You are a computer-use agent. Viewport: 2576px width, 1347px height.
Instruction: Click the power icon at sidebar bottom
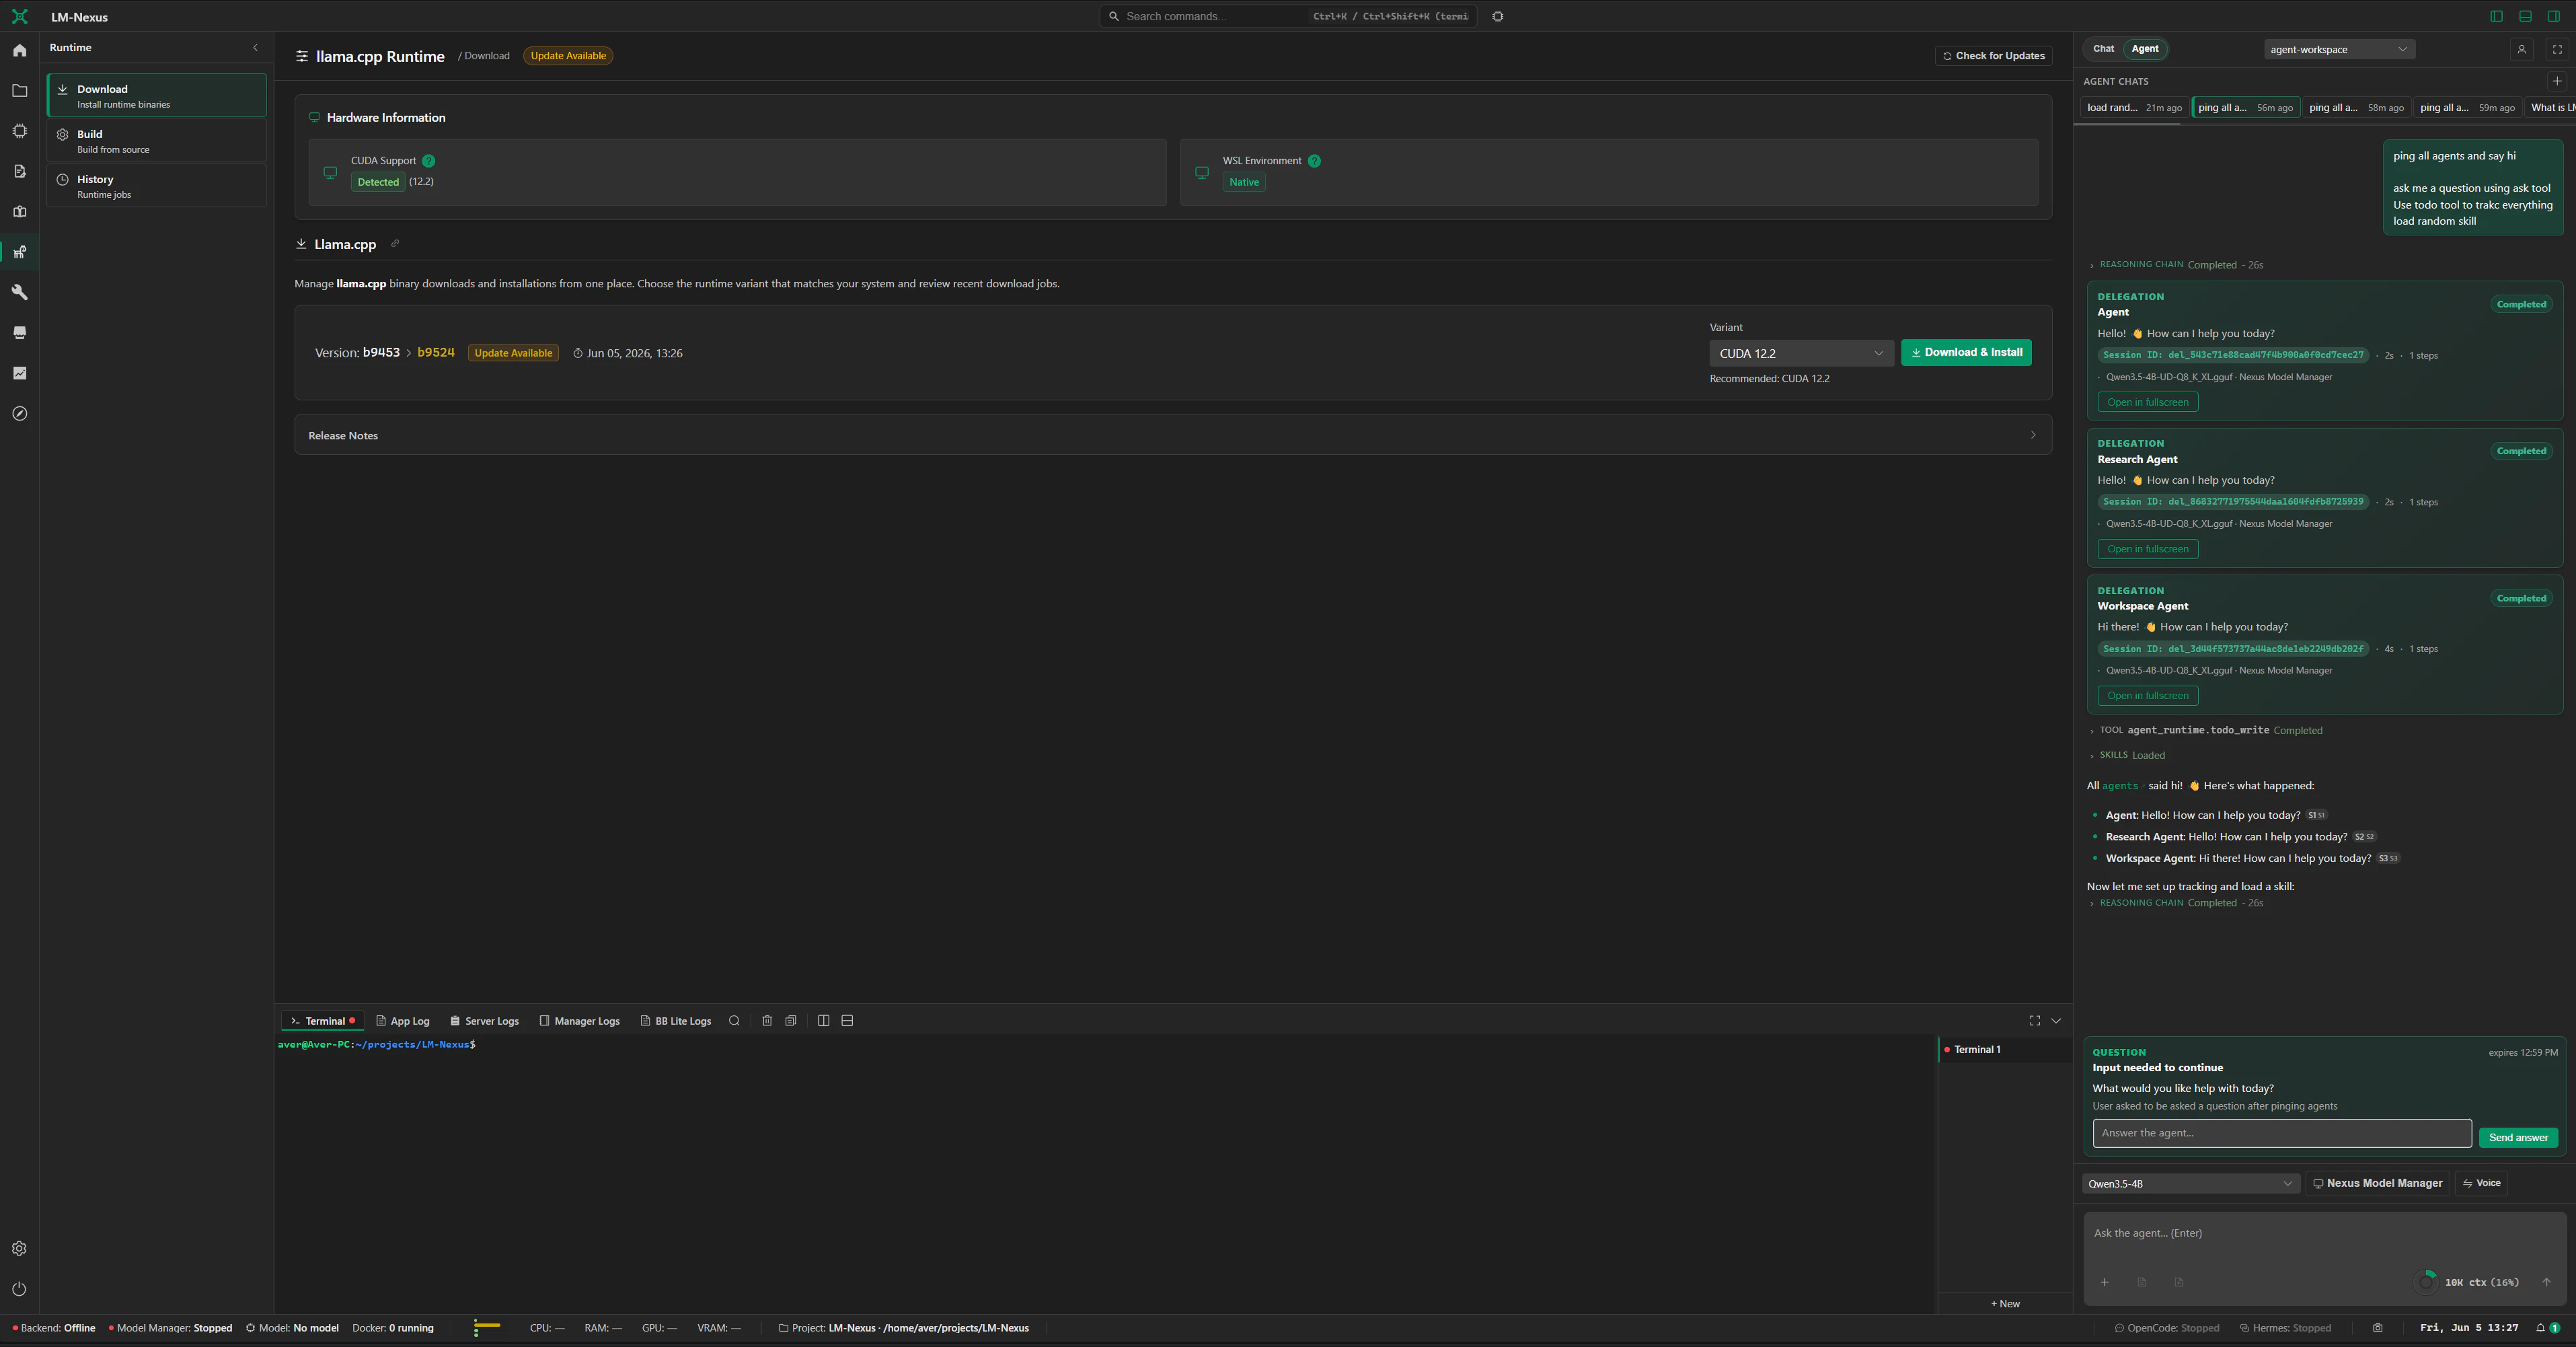point(19,1289)
